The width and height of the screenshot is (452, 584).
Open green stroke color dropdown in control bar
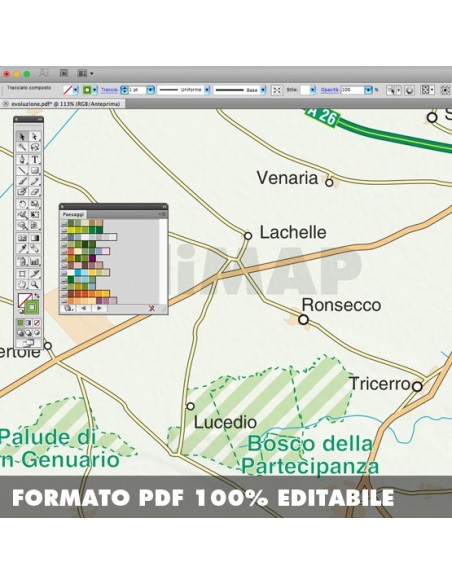(x=95, y=90)
